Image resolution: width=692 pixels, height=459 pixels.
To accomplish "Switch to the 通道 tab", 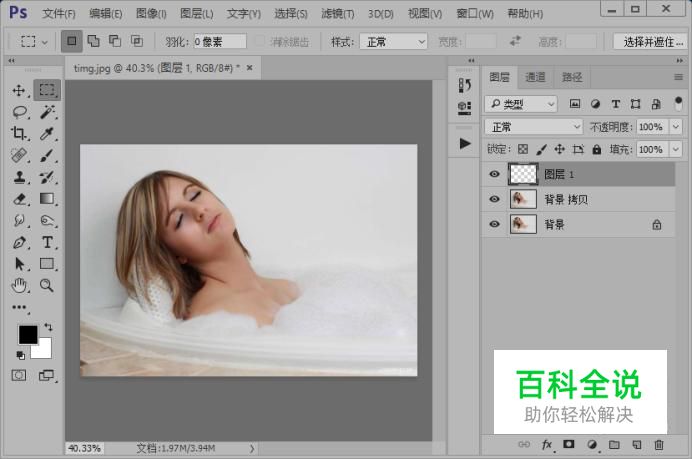I will 535,78.
